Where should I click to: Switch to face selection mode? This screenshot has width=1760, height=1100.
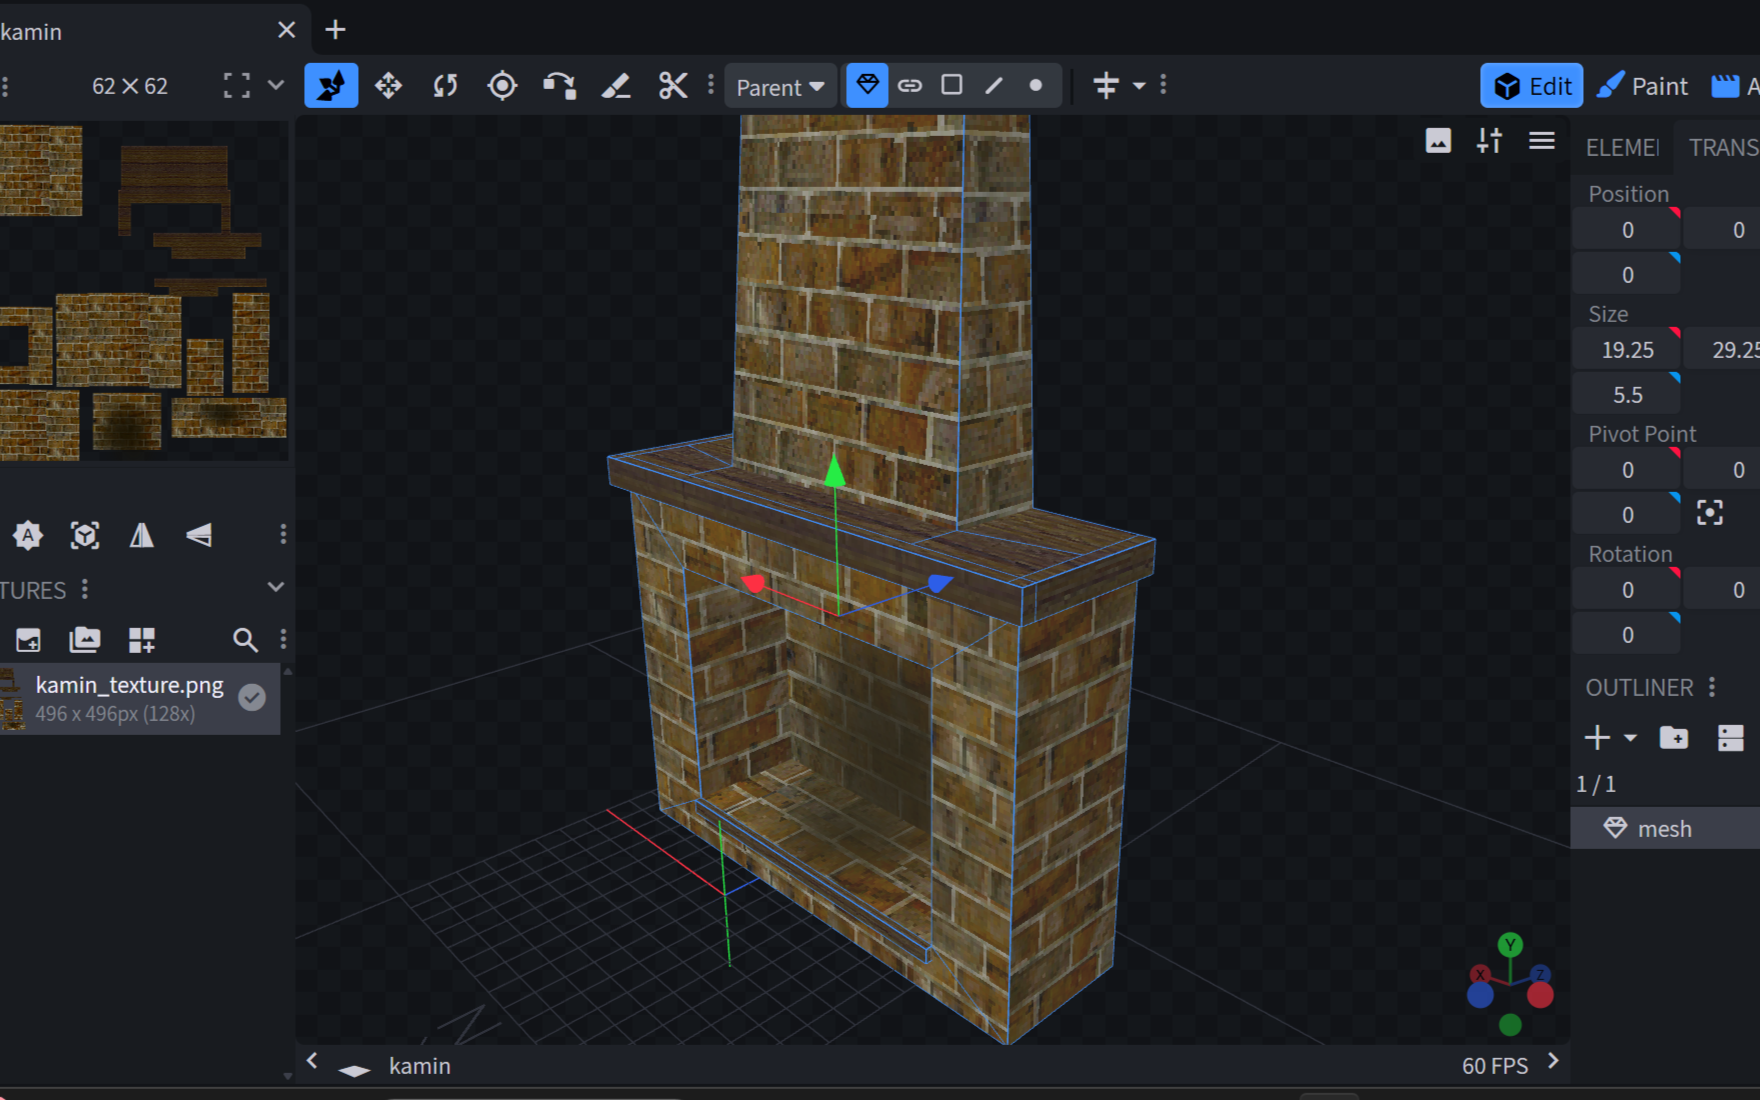click(x=951, y=86)
